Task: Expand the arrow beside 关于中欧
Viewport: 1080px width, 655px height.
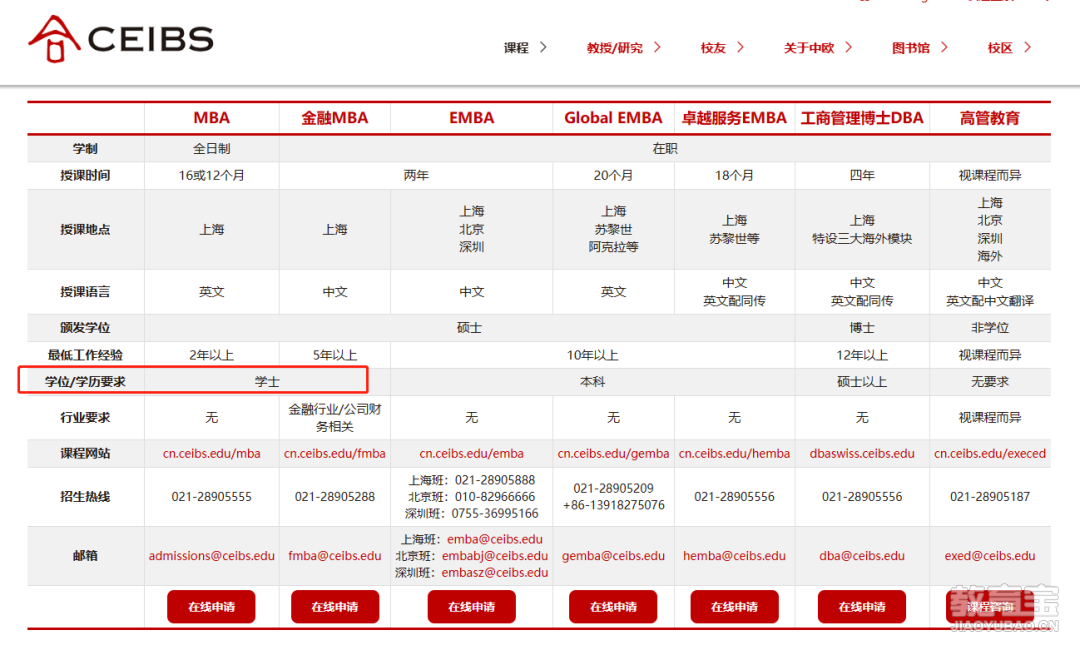Action: pyautogui.click(x=849, y=47)
